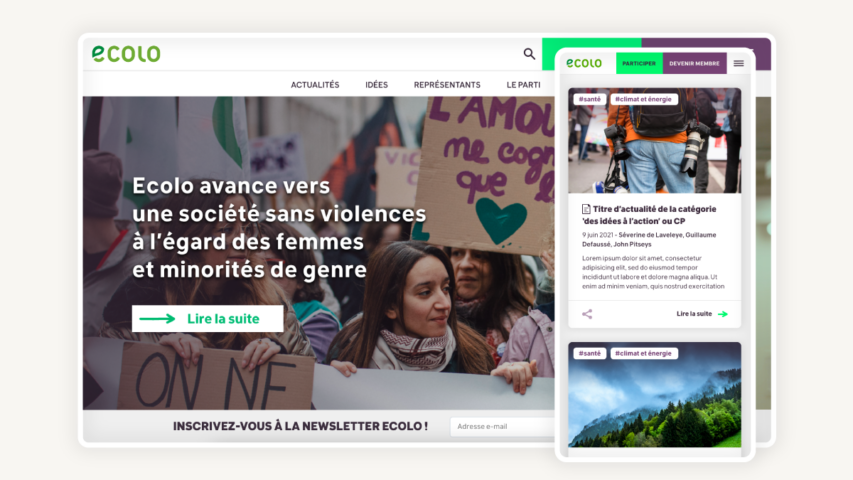Image resolution: width=853 pixels, height=480 pixels.
Task: Select #climat et énergie tag on forest card
Action: (644, 353)
